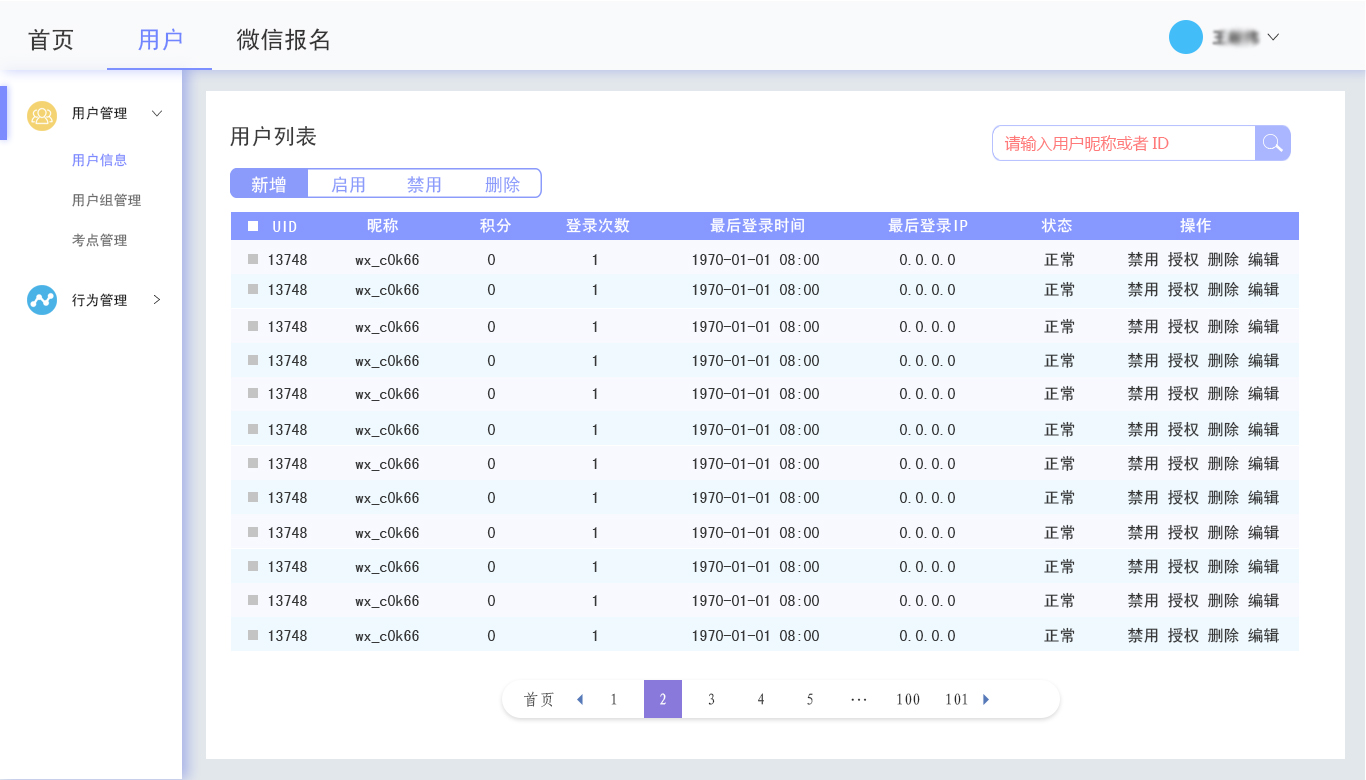
Task: Switch to the 首页 top tab
Action: [x=51, y=40]
